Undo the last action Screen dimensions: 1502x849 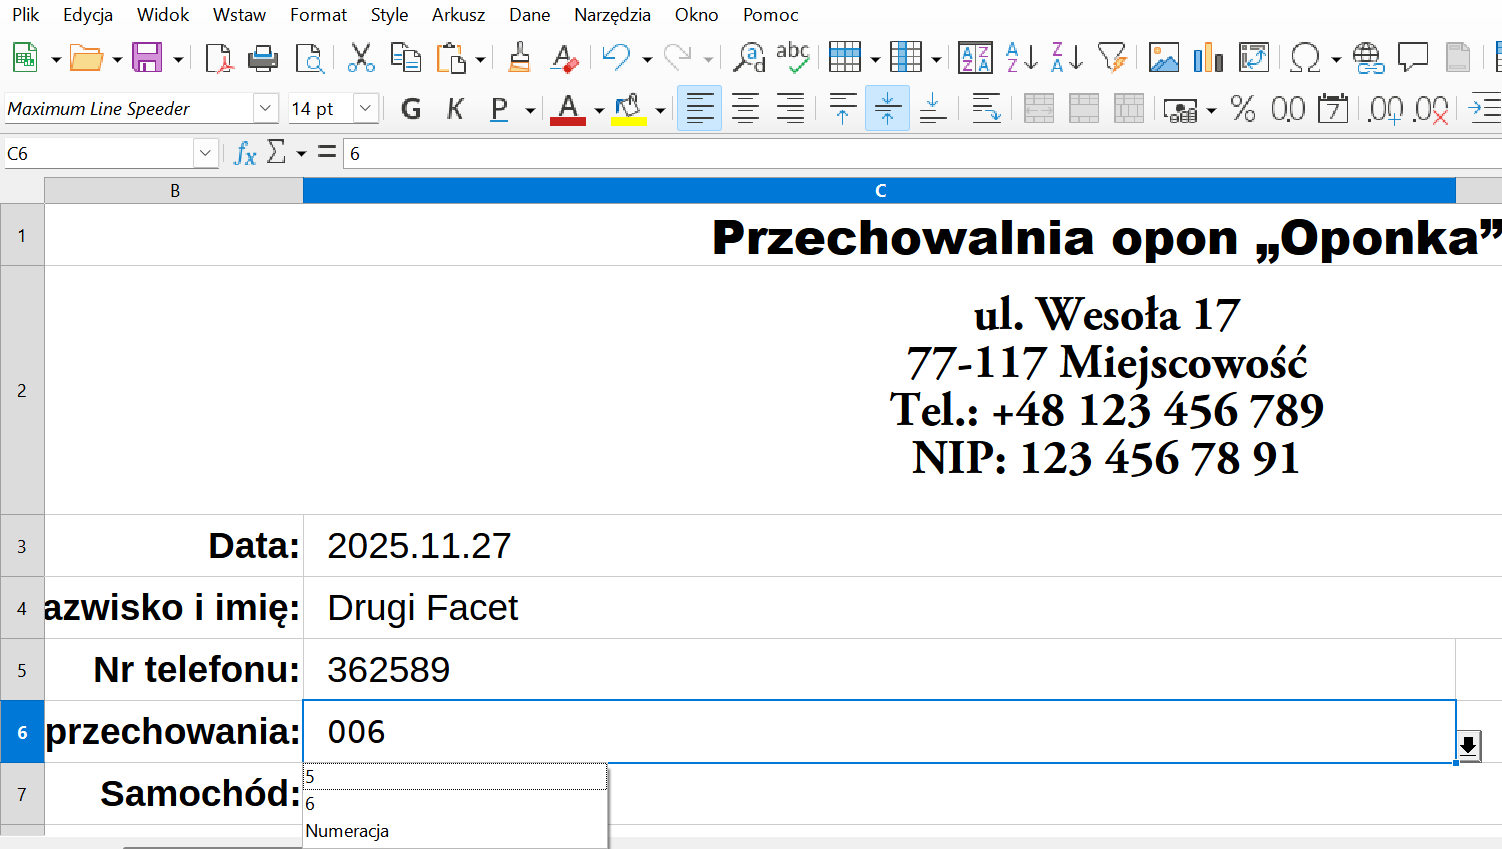(617, 58)
